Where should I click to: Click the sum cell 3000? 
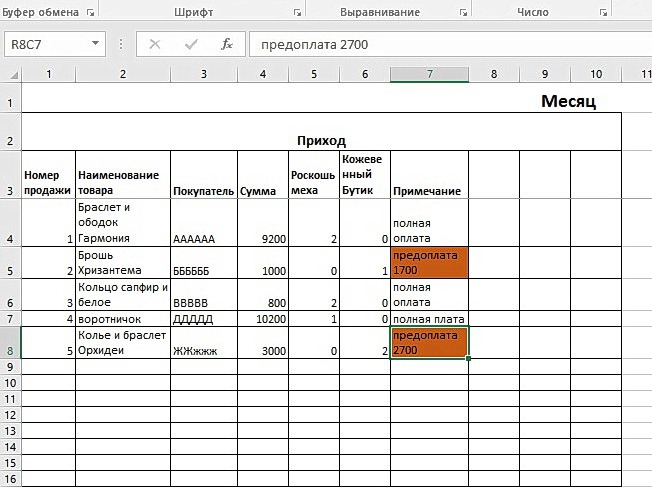[263, 343]
